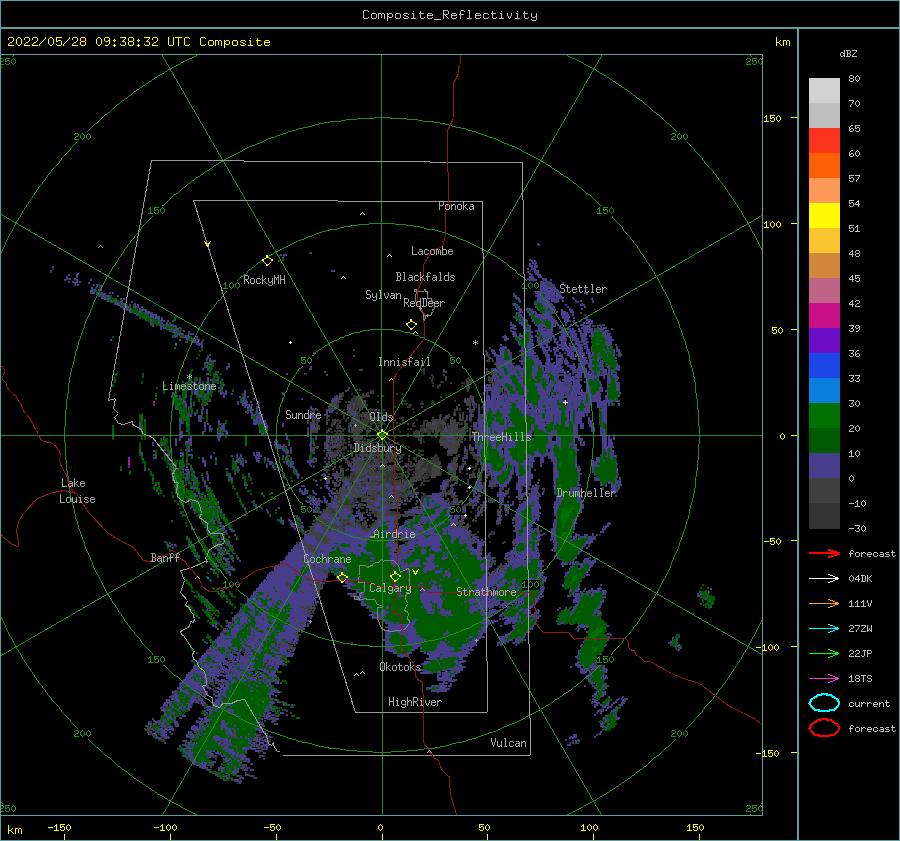Screen dimensions: 900x841
Task: Select the orange 111V arrow legend icon
Action: (x=824, y=603)
